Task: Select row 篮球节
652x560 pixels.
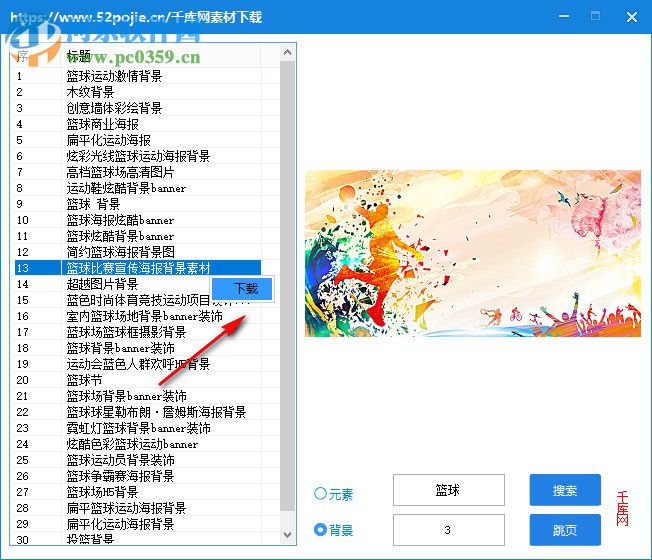Action: [x=138, y=380]
